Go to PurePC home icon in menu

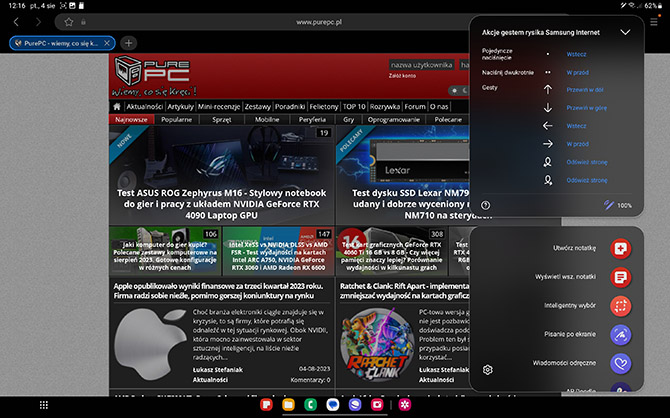(x=117, y=106)
